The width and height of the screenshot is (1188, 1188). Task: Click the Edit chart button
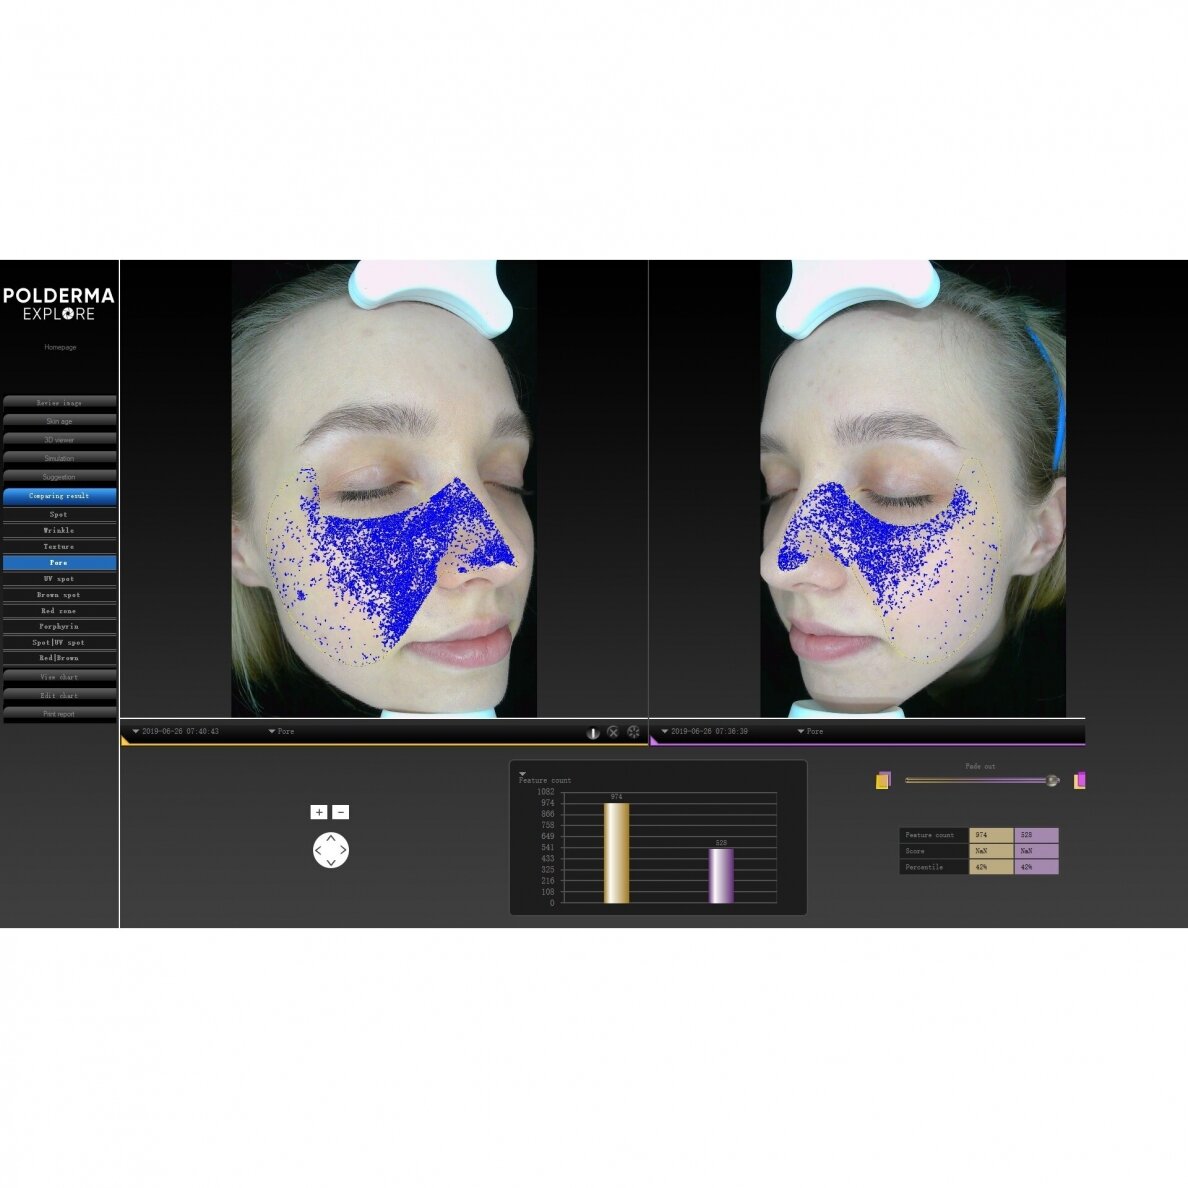click(59, 696)
